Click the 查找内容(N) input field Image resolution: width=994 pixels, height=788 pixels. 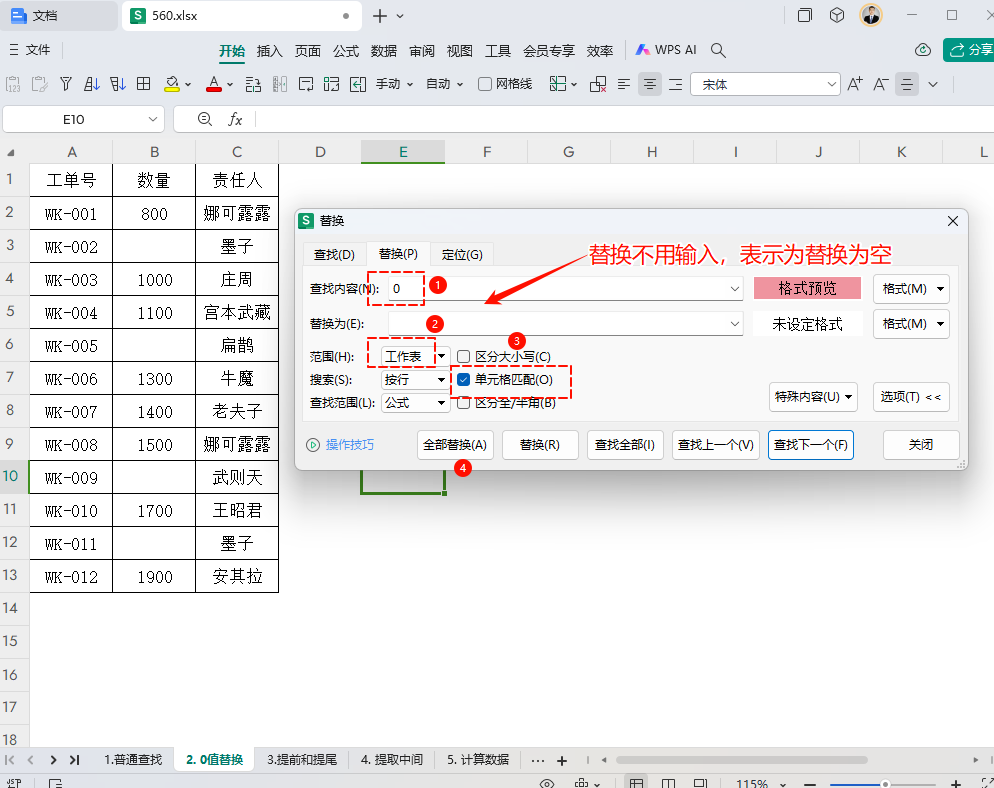click(565, 288)
